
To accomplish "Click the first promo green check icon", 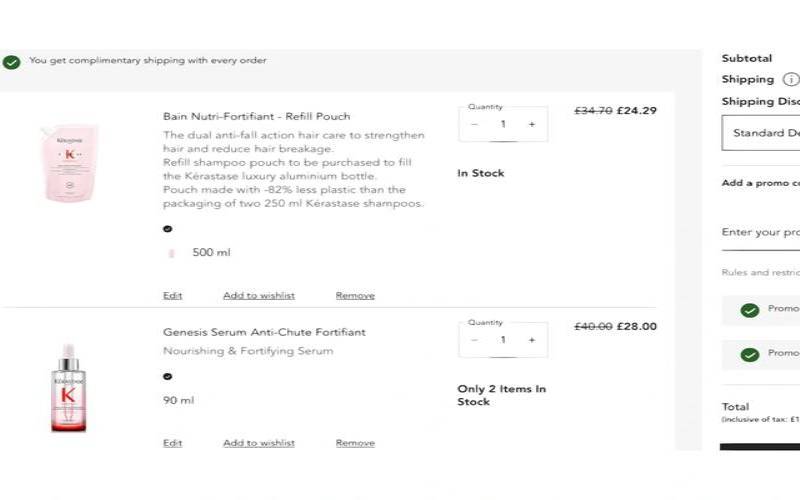I will 749,310.
